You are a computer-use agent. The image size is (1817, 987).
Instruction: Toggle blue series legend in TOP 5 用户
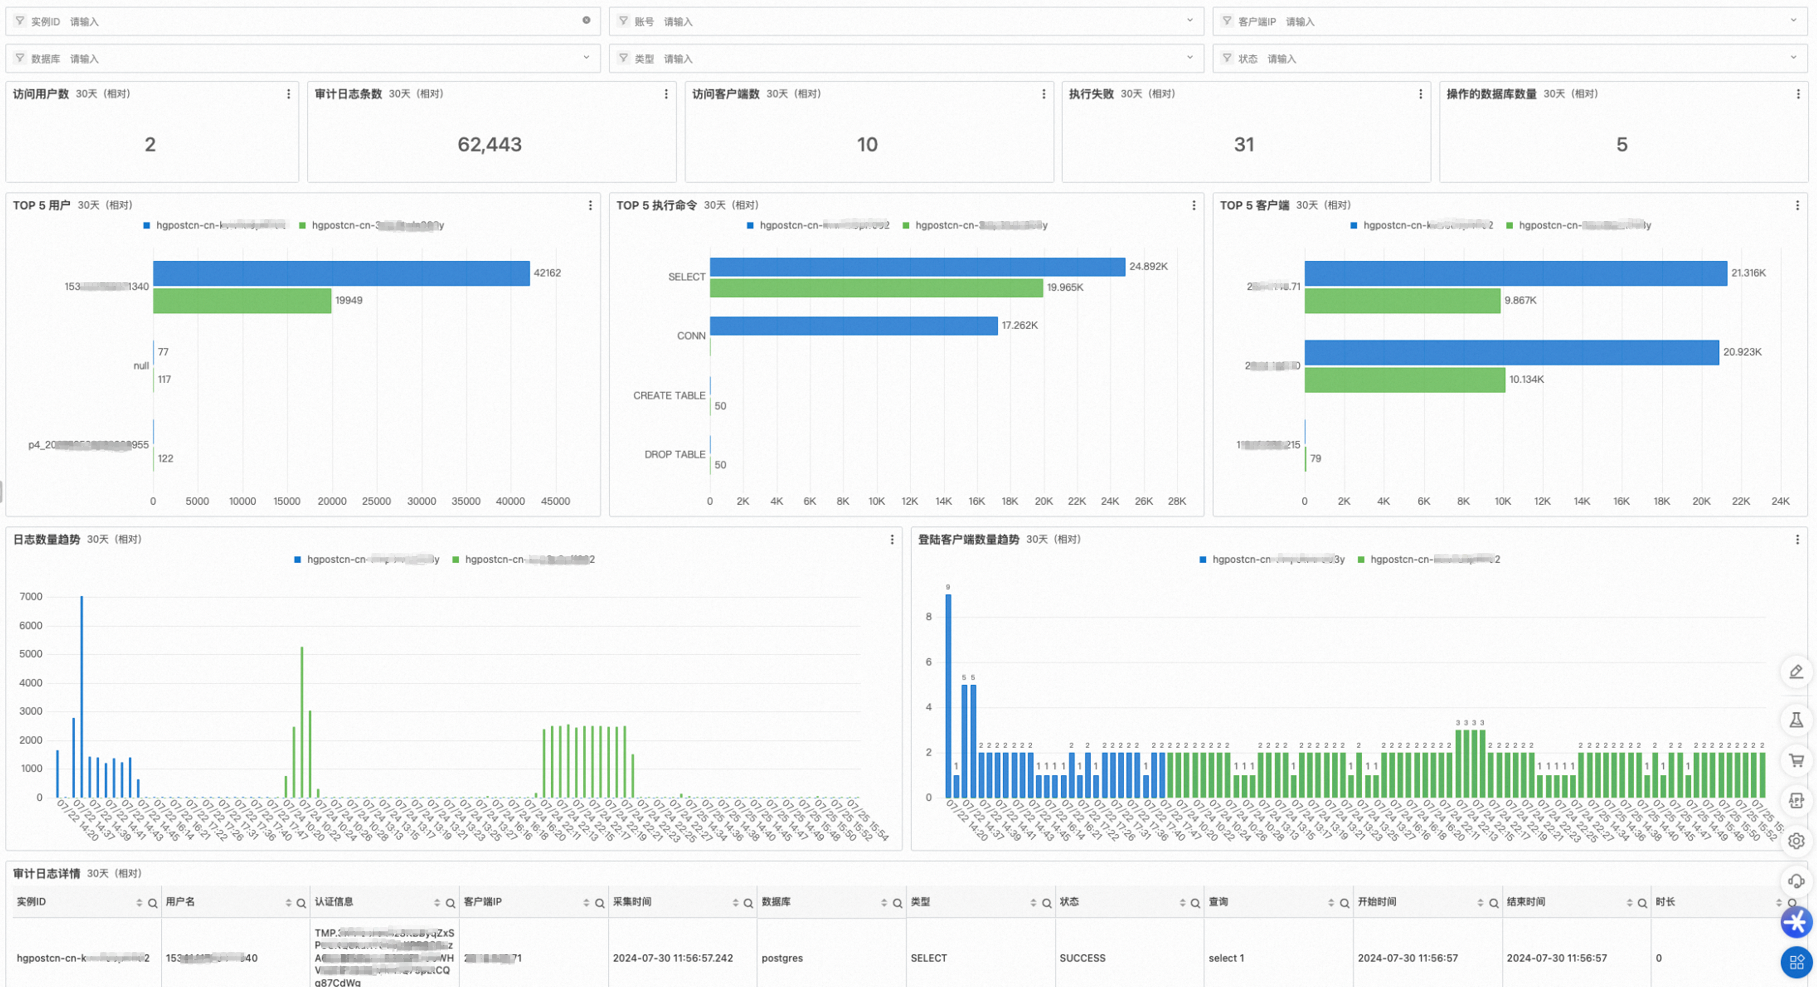click(x=214, y=225)
